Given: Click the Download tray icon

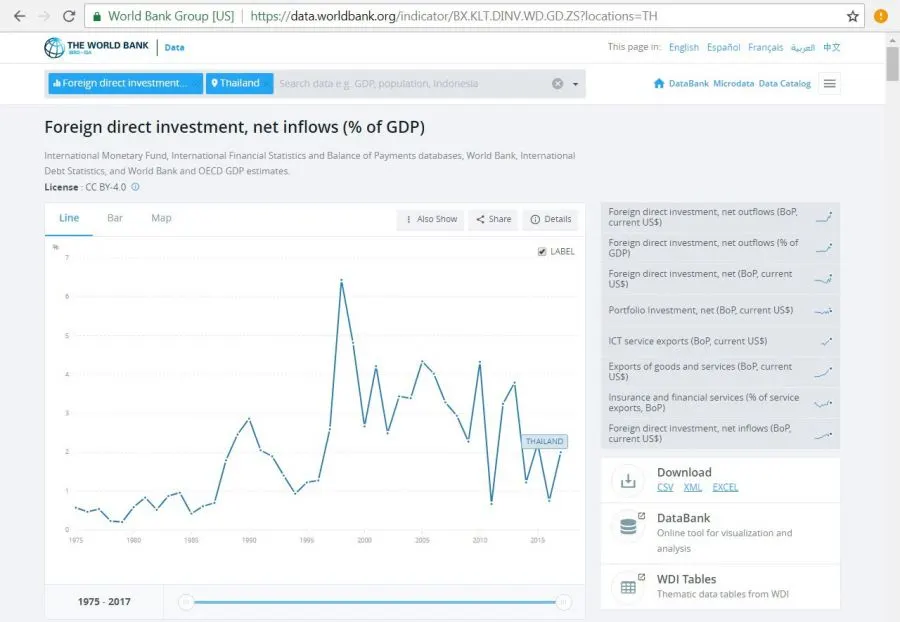Looking at the screenshot, I should (x=628, y=480).
